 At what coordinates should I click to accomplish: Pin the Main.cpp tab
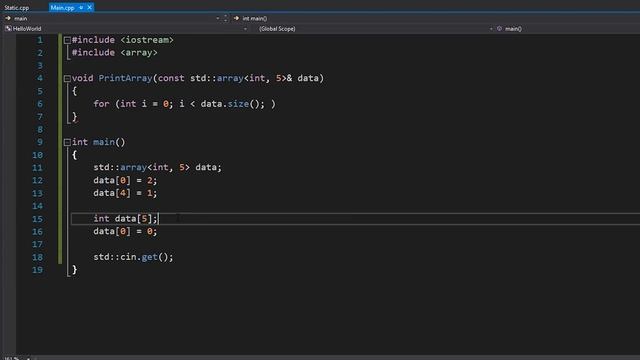click(x=81, y=7)
